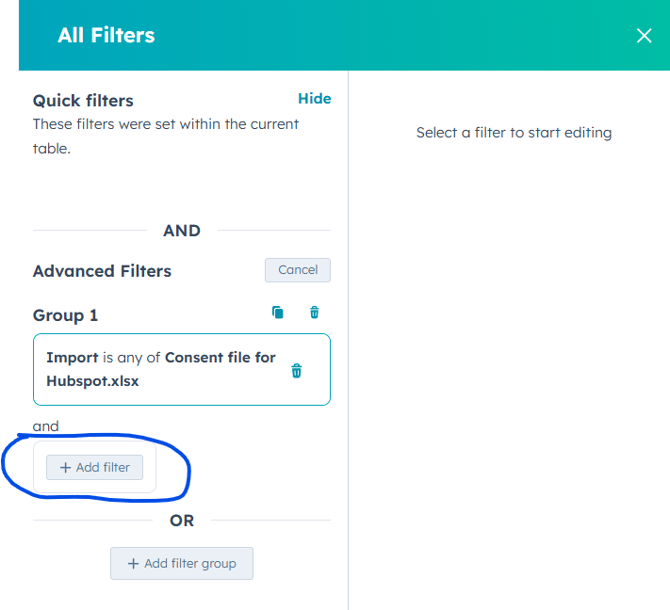The width and height of the screenshot is (670, 610).
Task: Select the Group 1 label
Action: (66, 315)
